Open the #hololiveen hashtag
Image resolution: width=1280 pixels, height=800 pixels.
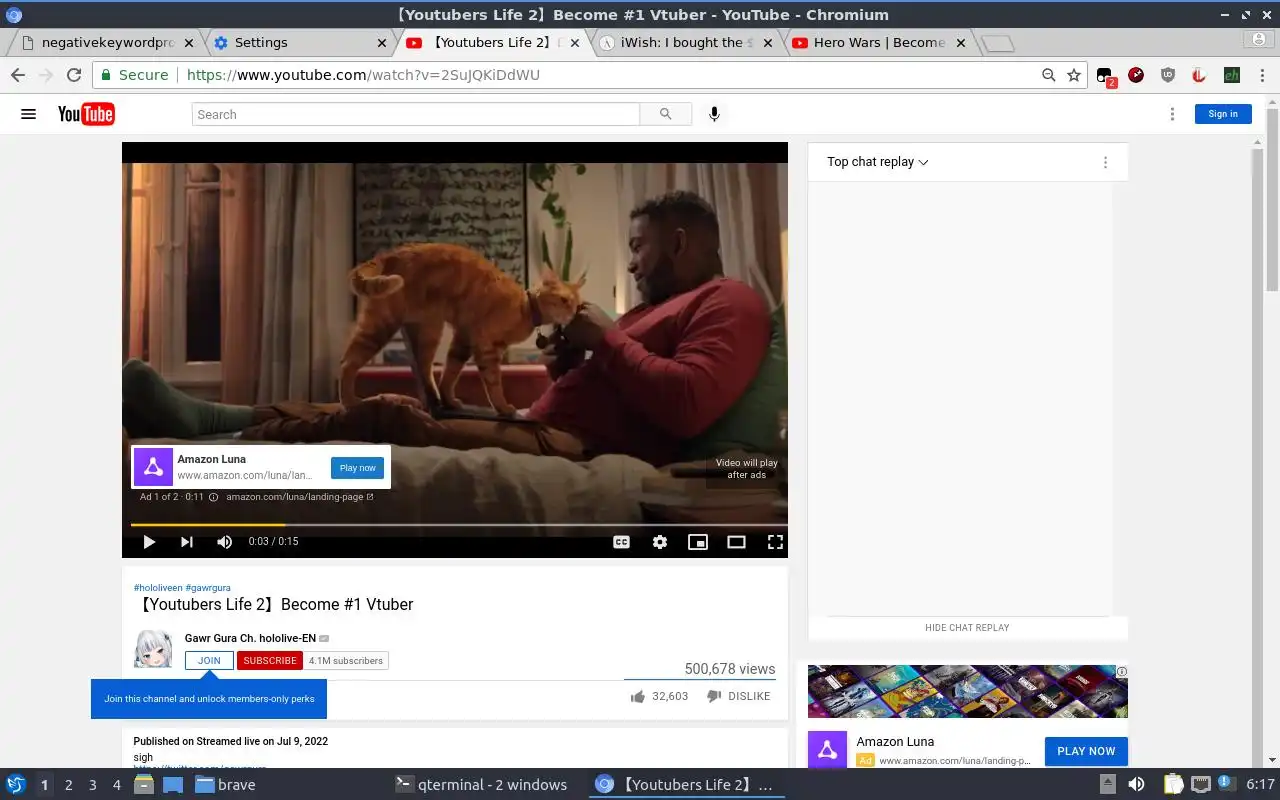[158, 588]
